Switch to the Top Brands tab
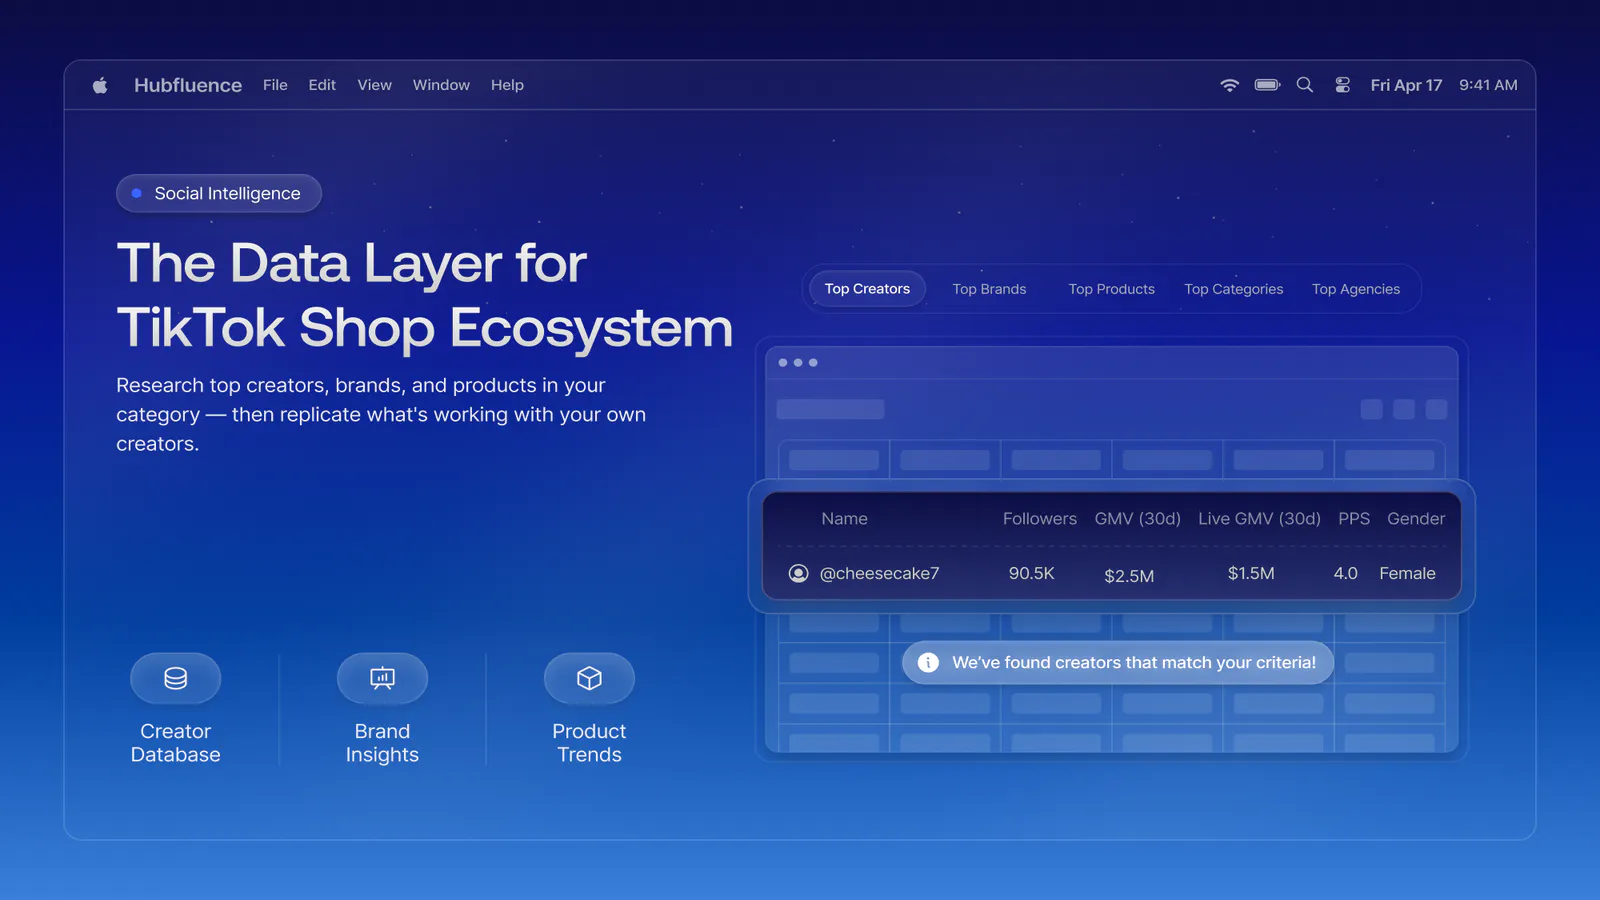 (989, 289)
